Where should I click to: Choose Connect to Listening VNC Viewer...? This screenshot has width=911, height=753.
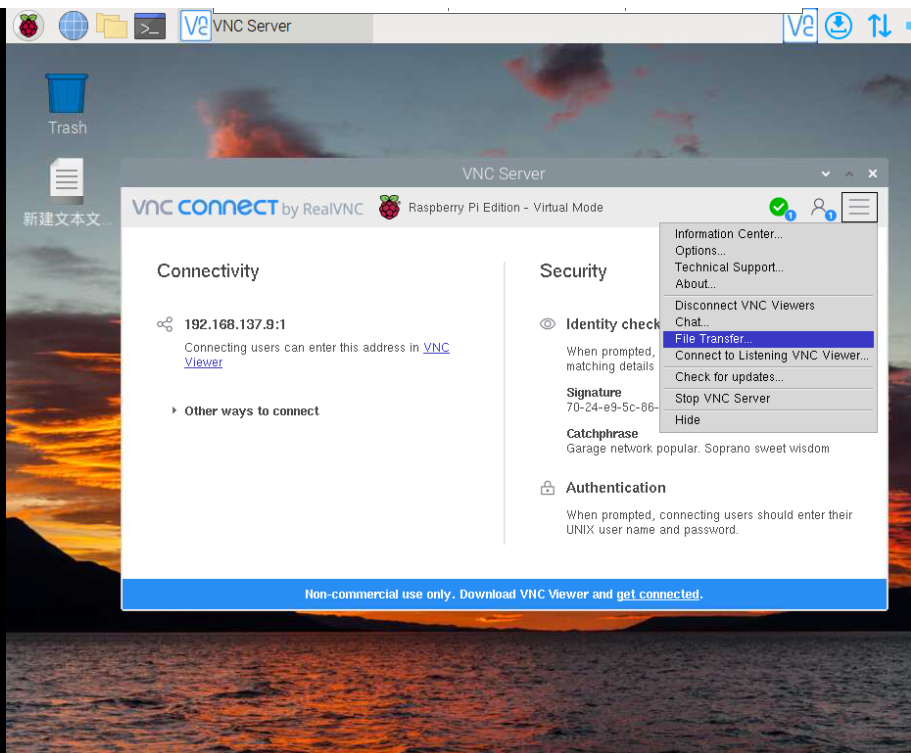pyautogui.click(x=768, y=356)
